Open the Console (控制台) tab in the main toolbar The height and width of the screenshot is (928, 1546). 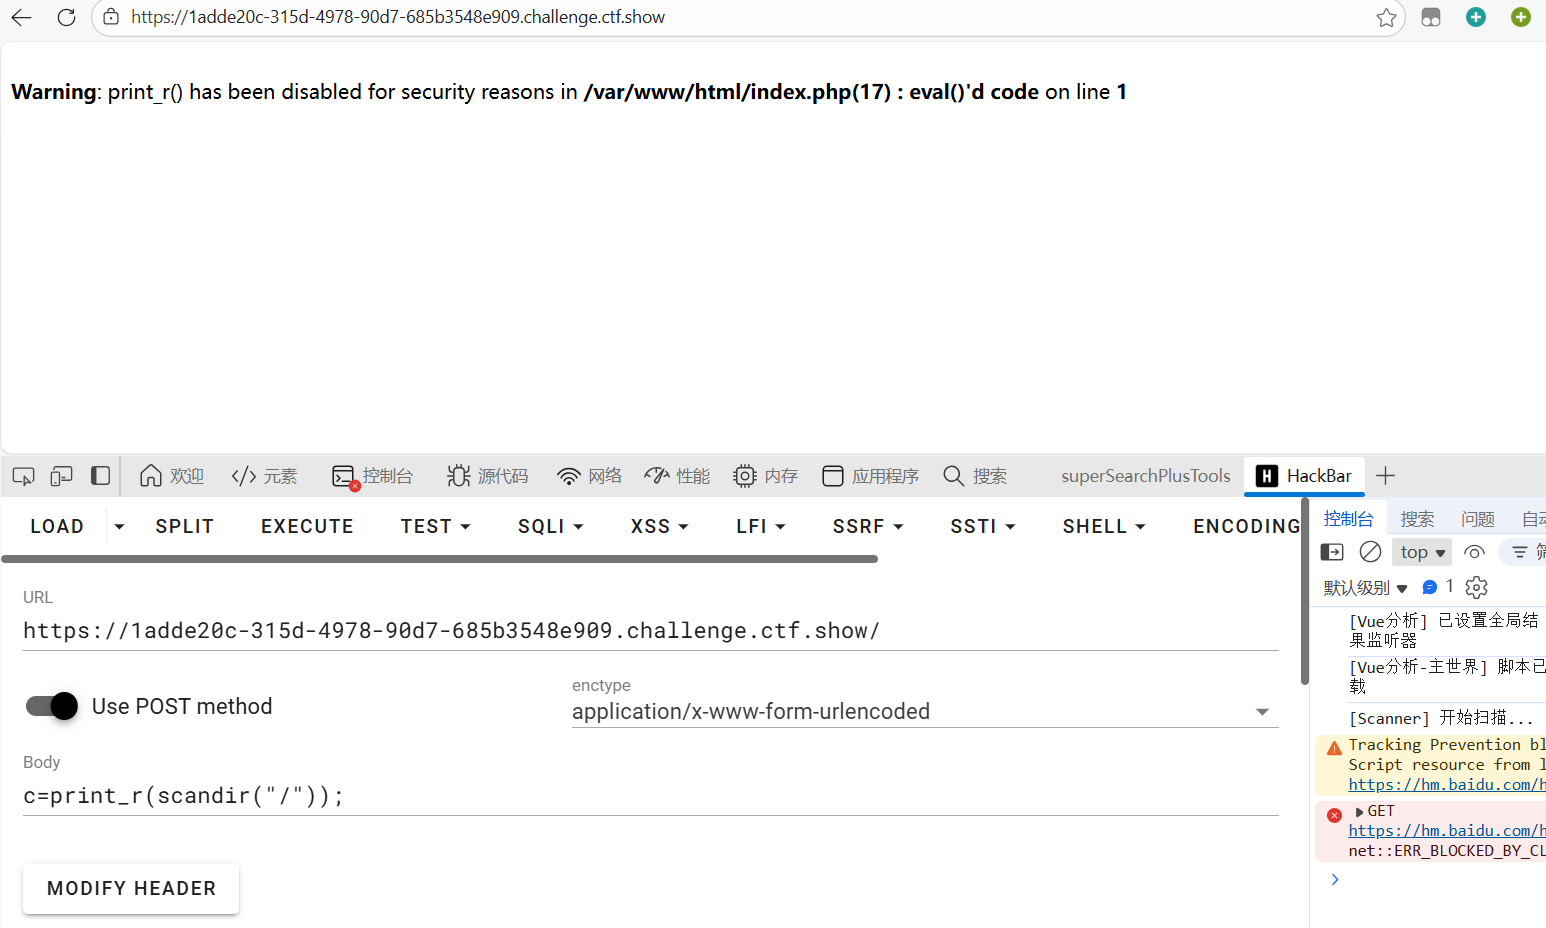373,476
